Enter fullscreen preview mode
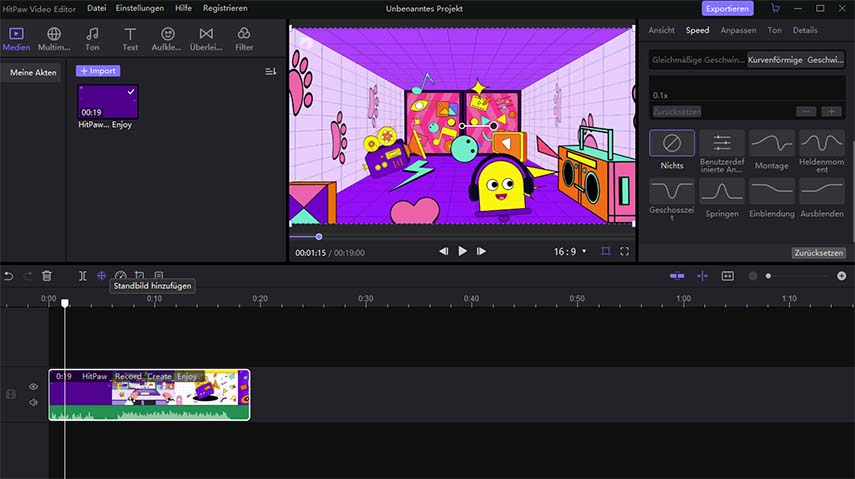Viewport: 855px width, 479px height. 625,251
